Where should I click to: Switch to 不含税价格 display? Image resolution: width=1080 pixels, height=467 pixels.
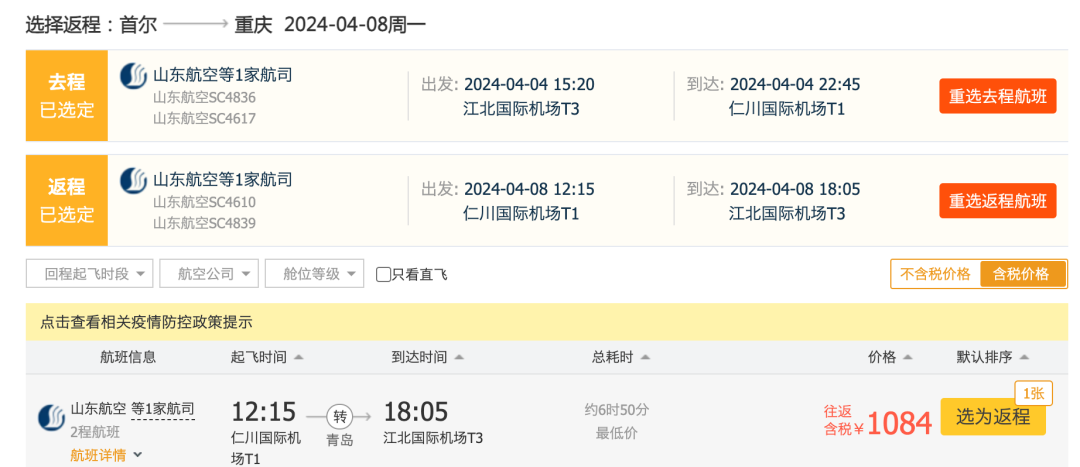(935, 274)
